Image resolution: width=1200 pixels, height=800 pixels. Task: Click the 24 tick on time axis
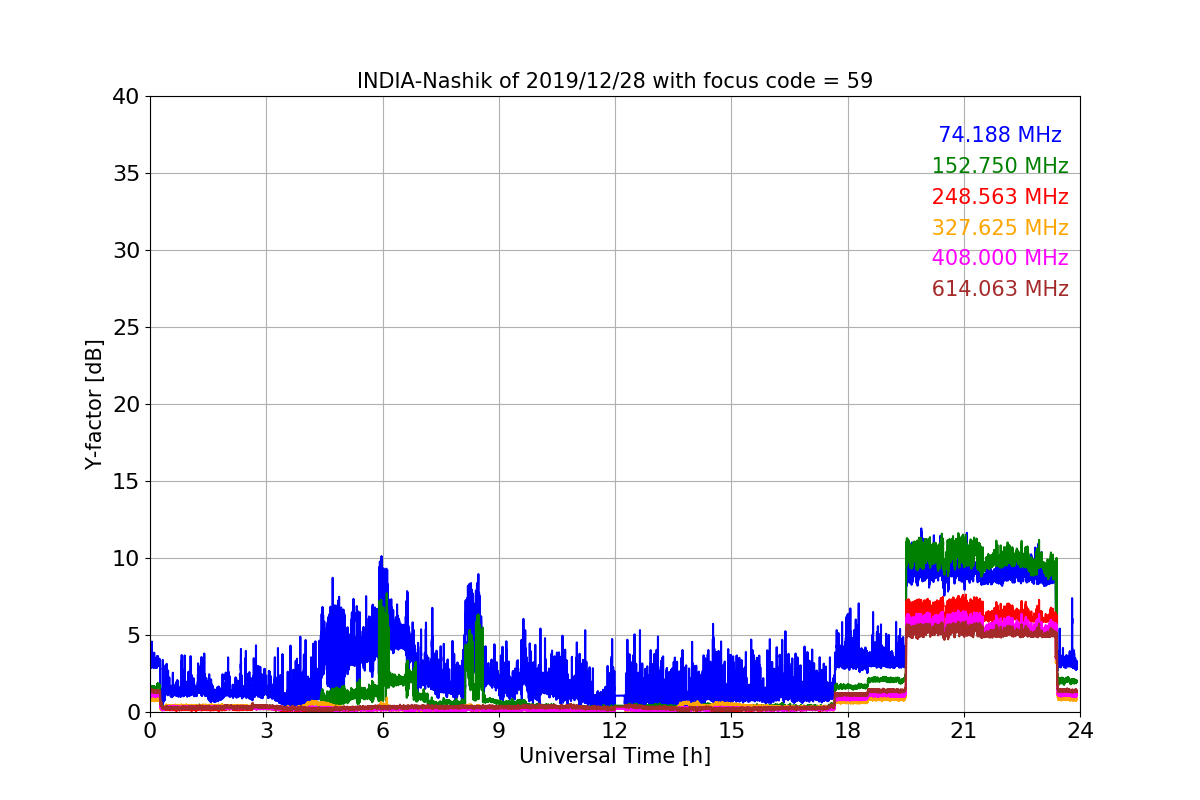tap(1080, 730)
